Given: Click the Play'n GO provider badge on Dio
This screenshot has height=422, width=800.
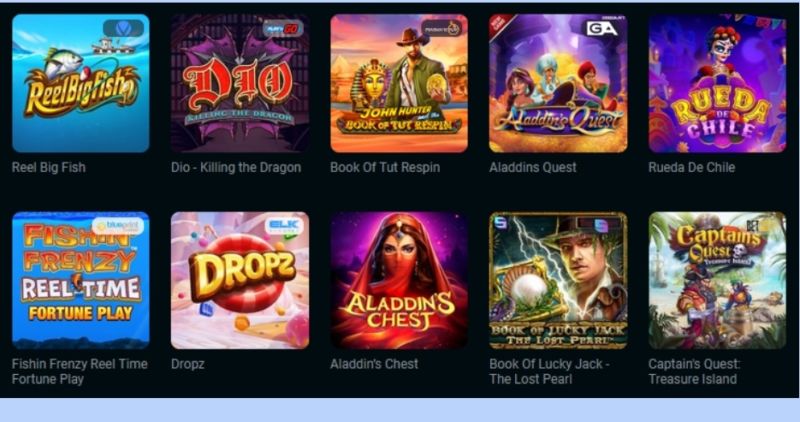Looking at the screenshot, I should tap(283, 29).
